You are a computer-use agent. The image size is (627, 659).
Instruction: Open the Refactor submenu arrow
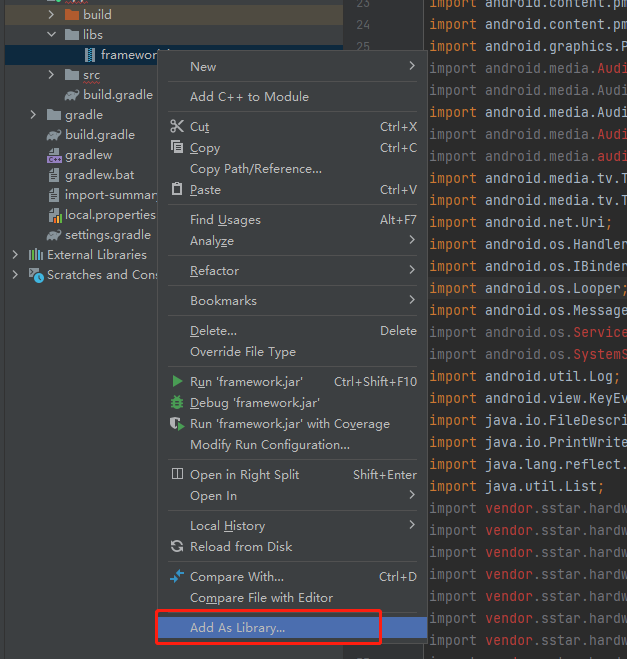pos(412,270)
